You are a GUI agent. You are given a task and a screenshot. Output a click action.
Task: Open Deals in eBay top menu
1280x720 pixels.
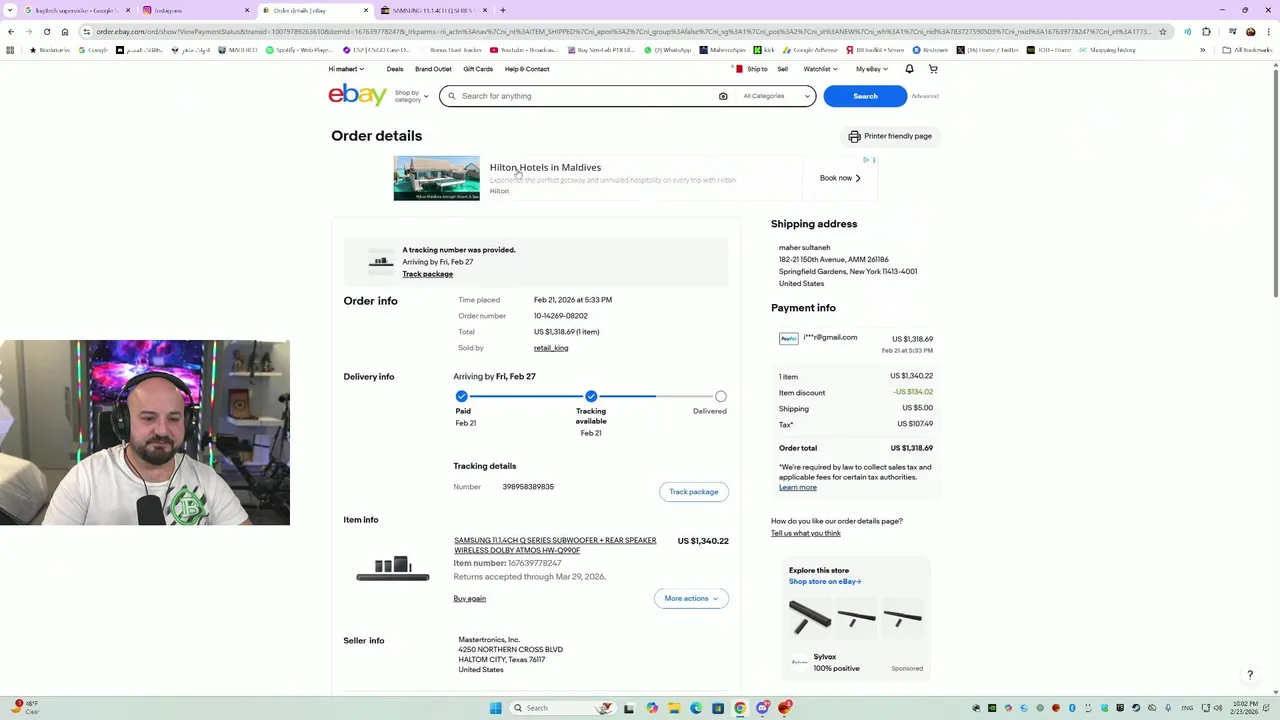coord(395,69)
